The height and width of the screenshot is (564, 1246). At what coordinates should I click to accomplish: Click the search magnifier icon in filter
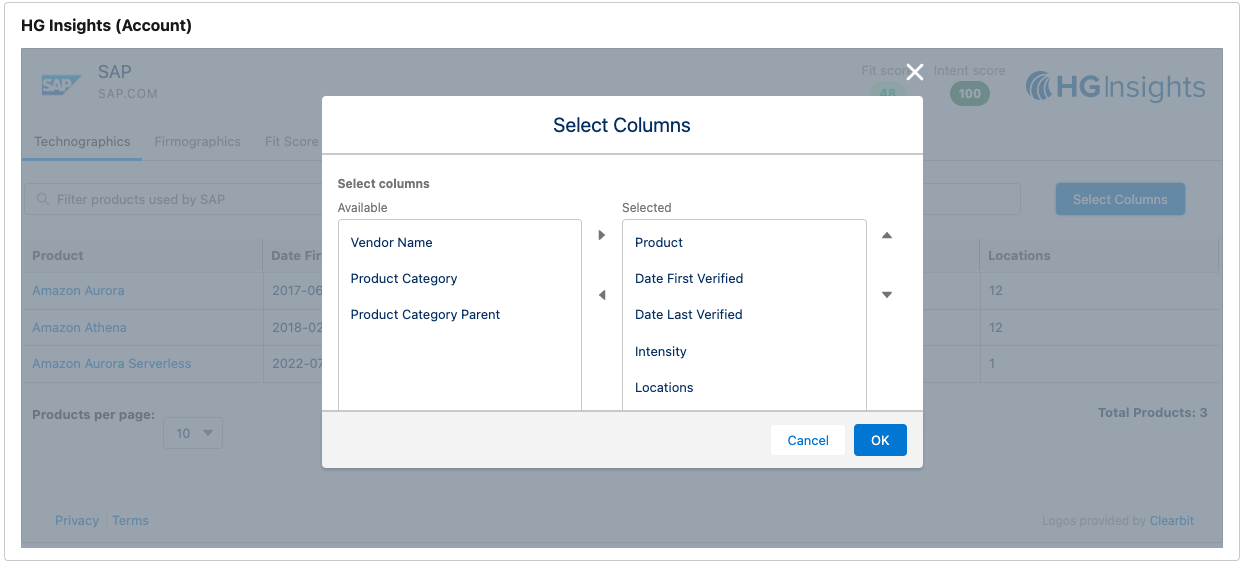click(42, 199)
